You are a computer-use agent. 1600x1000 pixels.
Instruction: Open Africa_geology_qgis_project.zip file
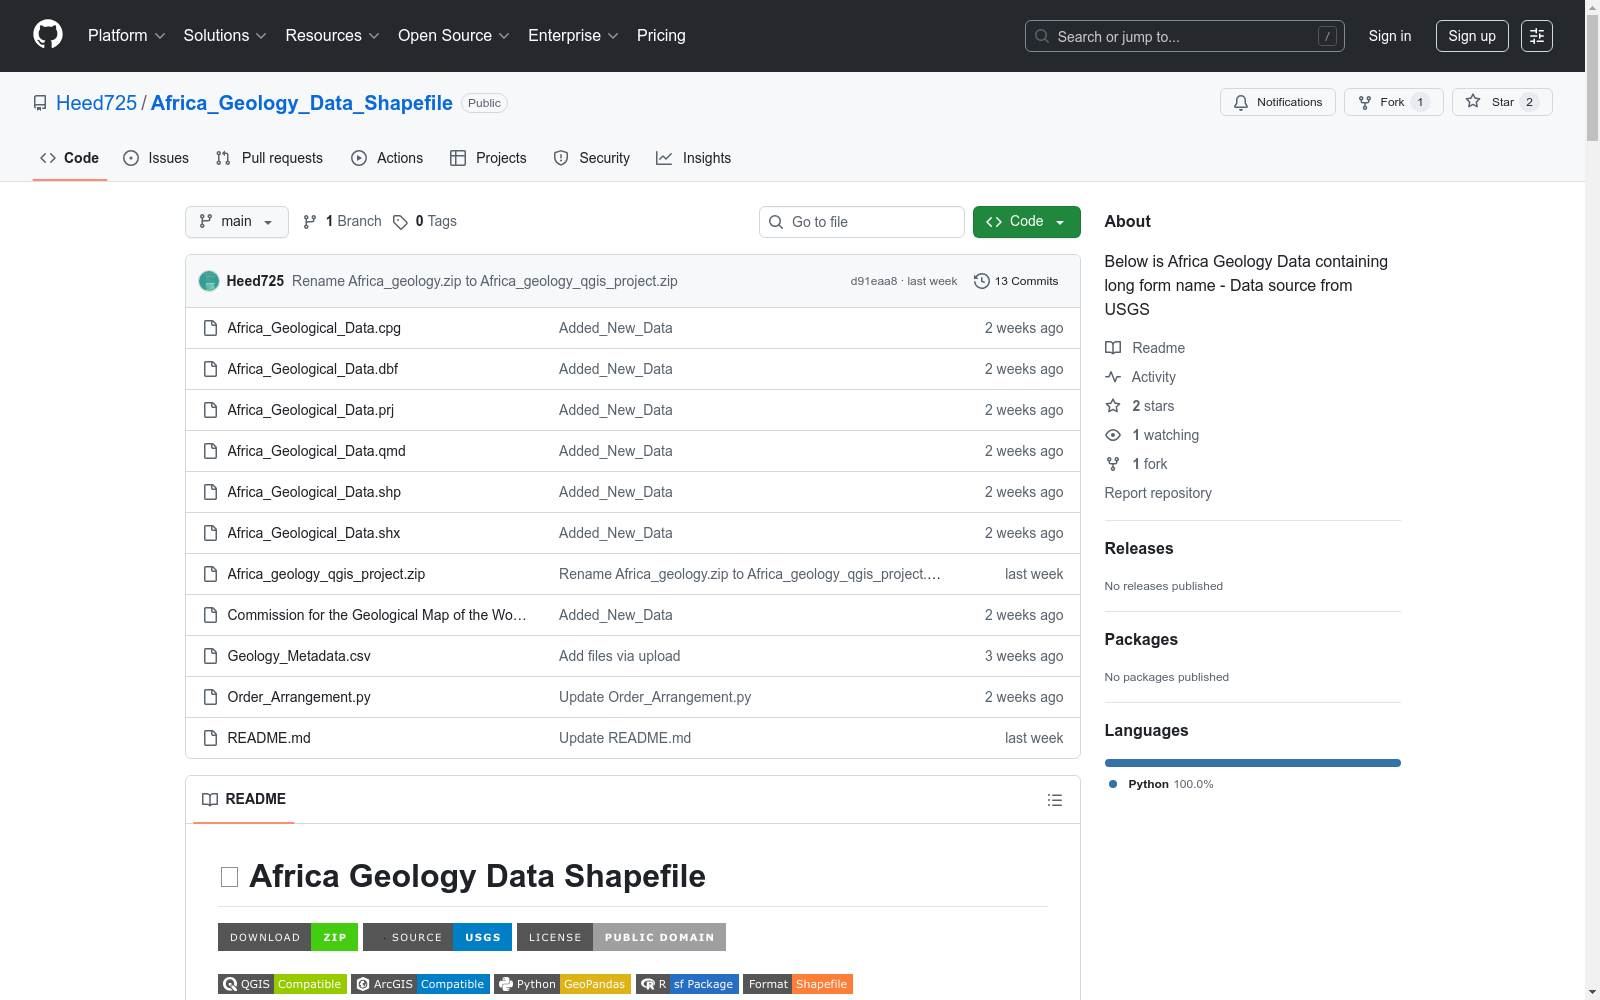(326, 574)
